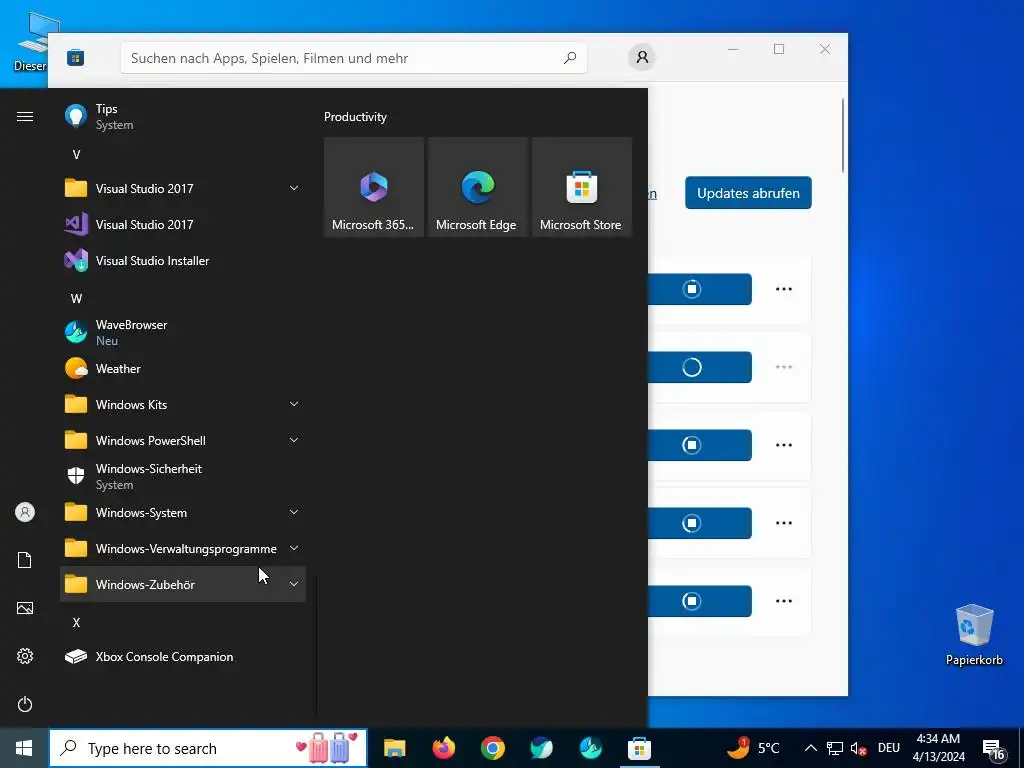This screenshot has width=1024, height=768.
Task: Click the Windows Start button
Action: point(24,748)
